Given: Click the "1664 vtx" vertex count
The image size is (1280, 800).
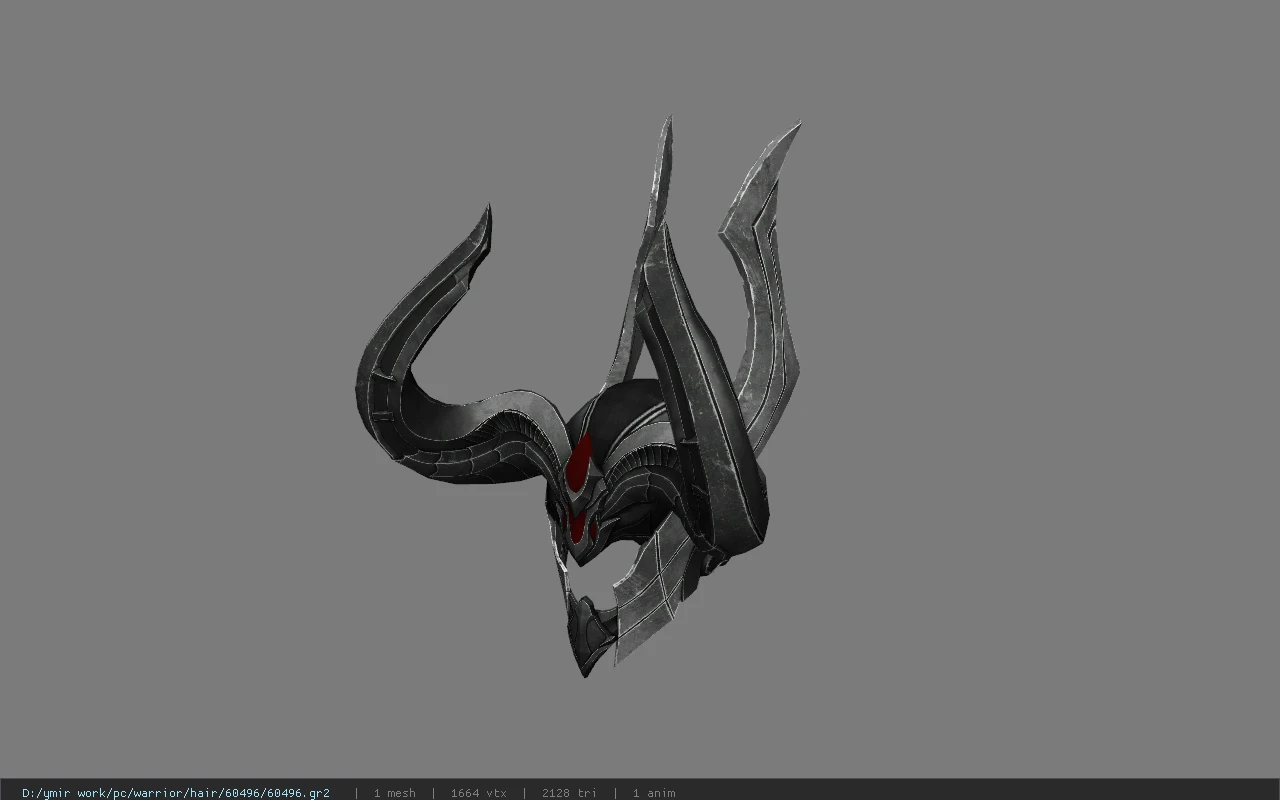Looking at the screenshot, I should 478,793.
